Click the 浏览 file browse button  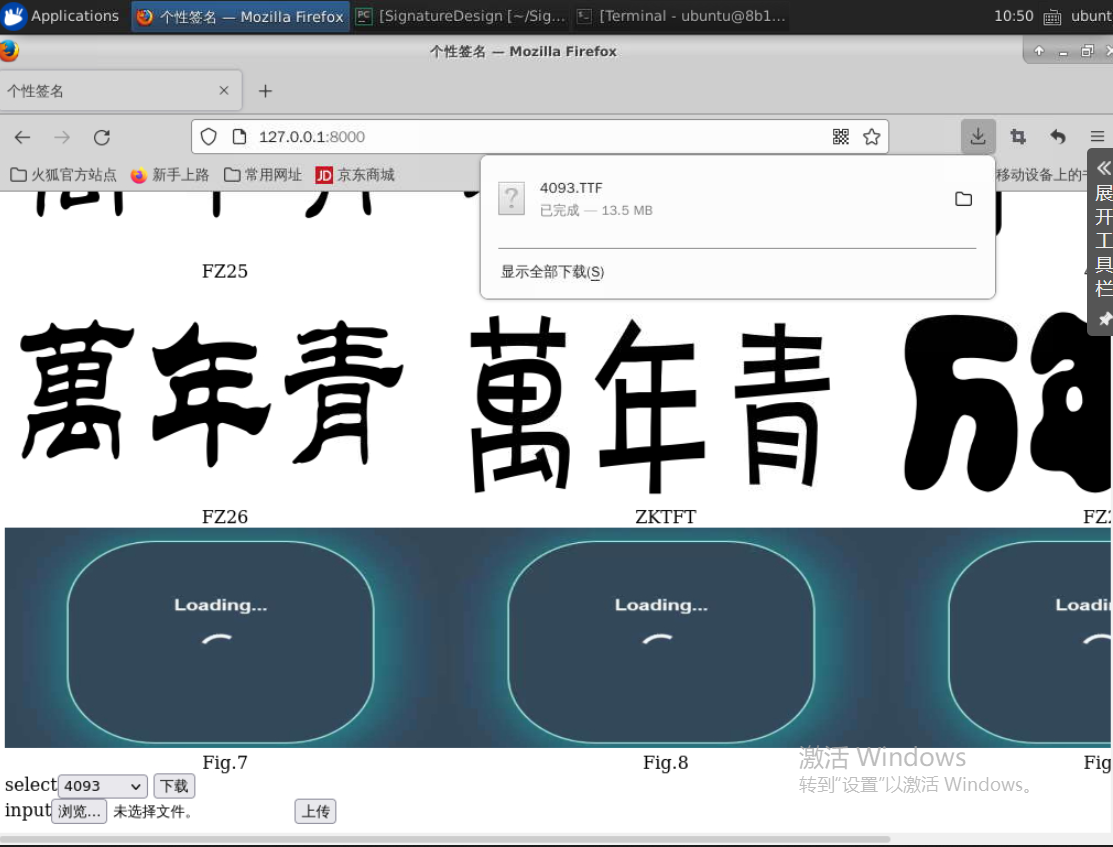coord(79,812)
